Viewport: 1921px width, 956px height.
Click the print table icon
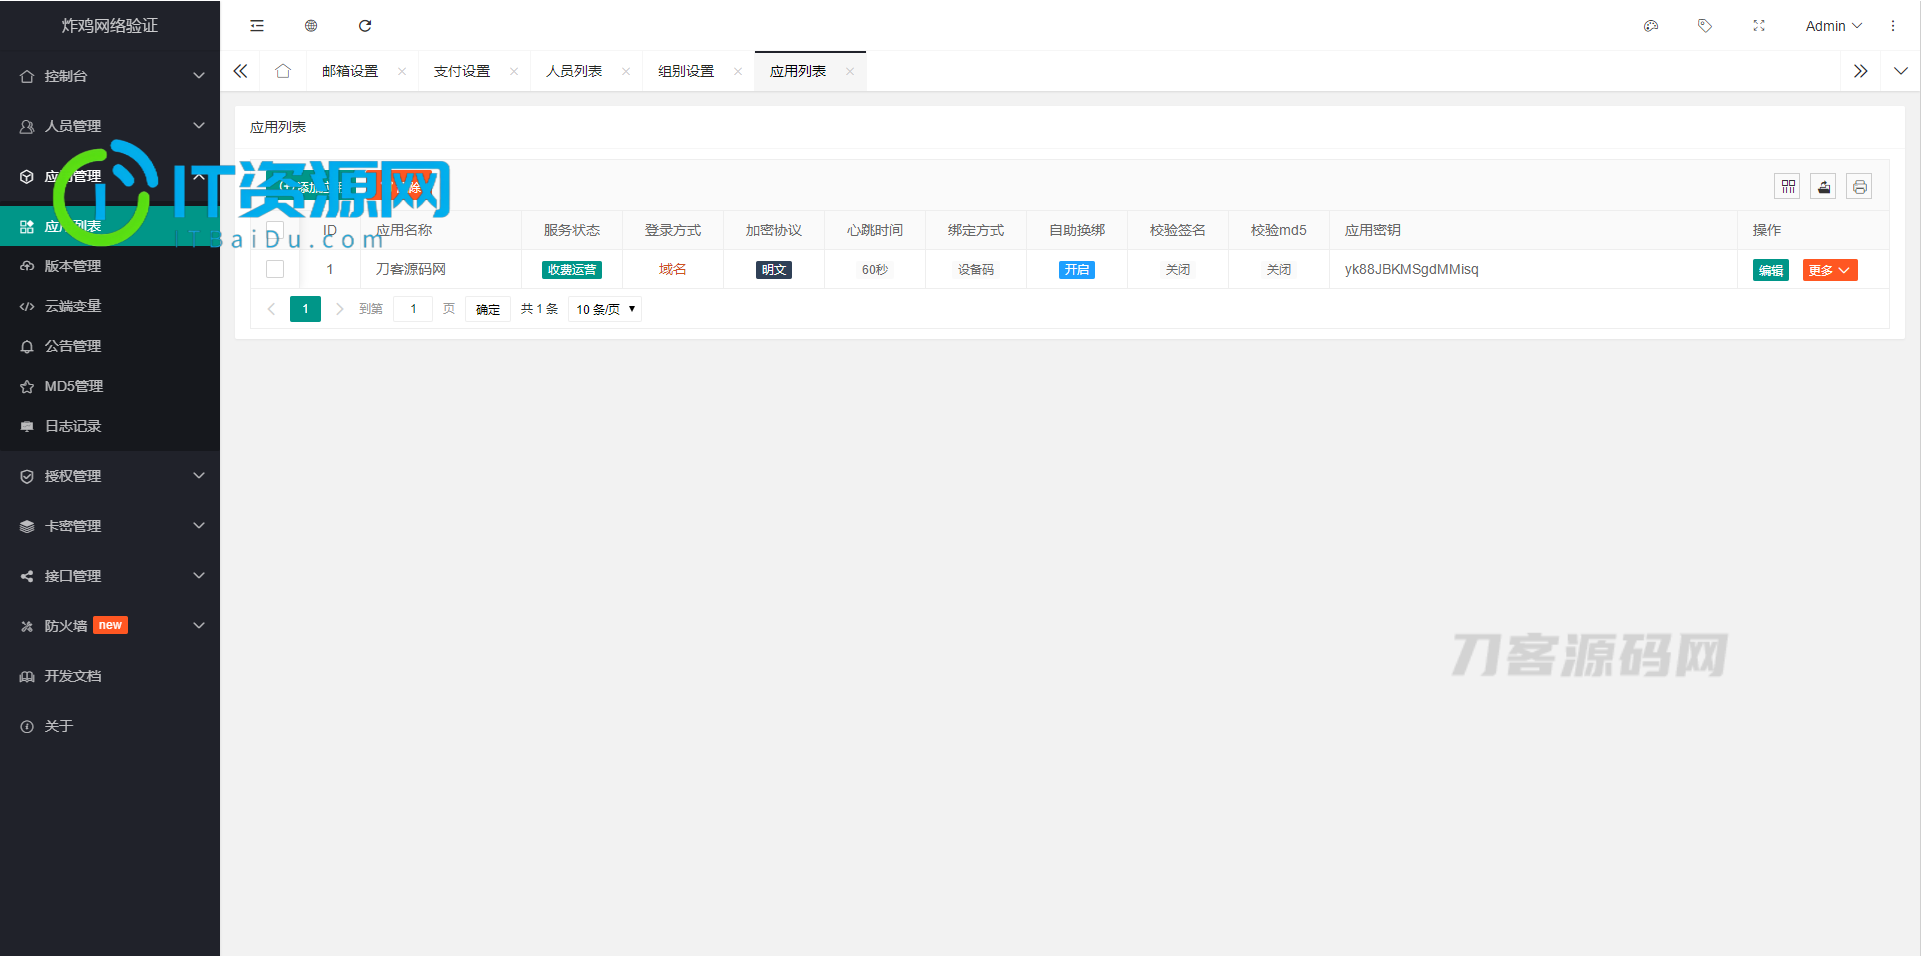(1860, 186)
